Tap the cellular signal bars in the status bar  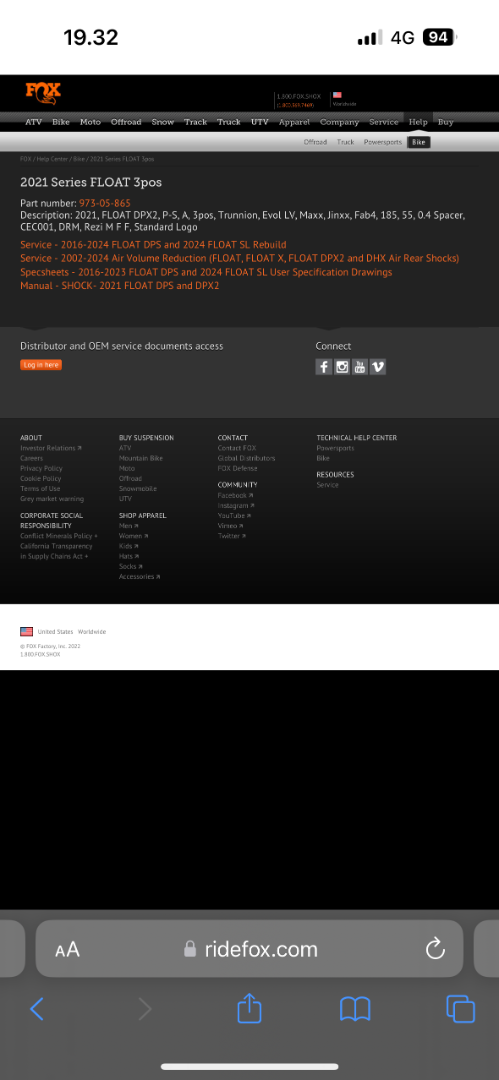point(369,37)
